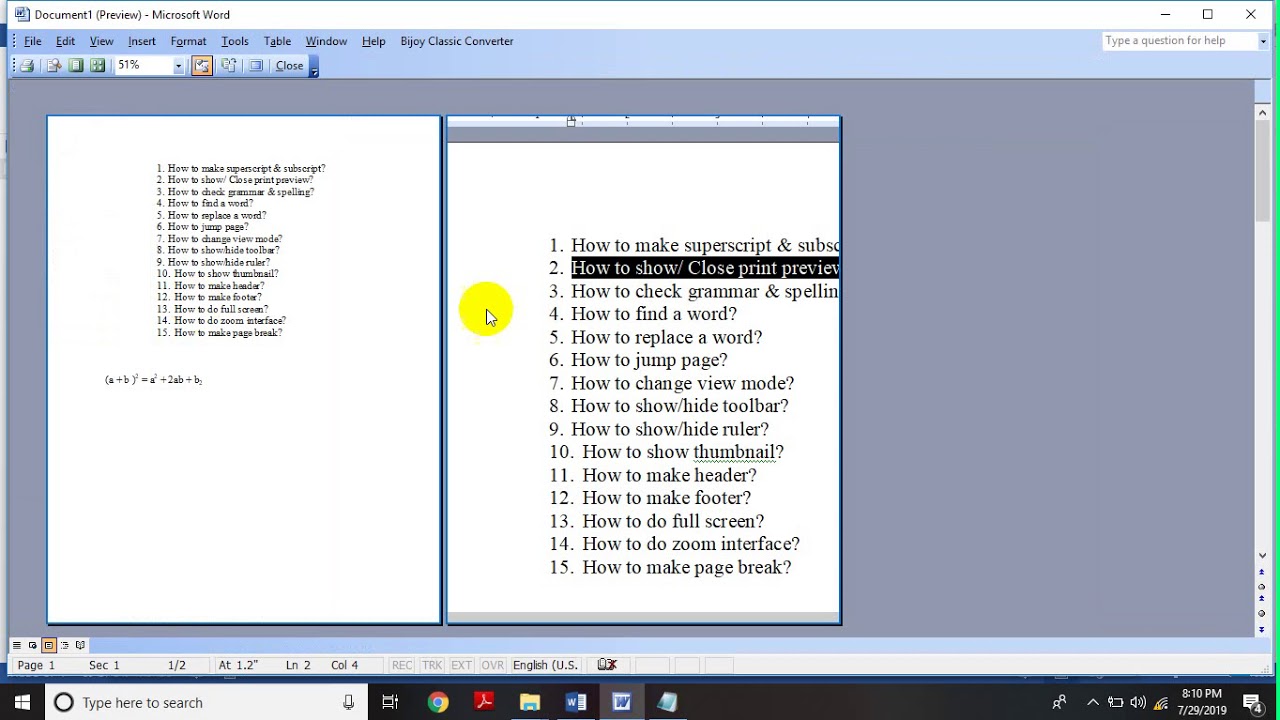Toggle EXT extend selection in status bar
The image size is (1280, 720).
coord(462,665)
